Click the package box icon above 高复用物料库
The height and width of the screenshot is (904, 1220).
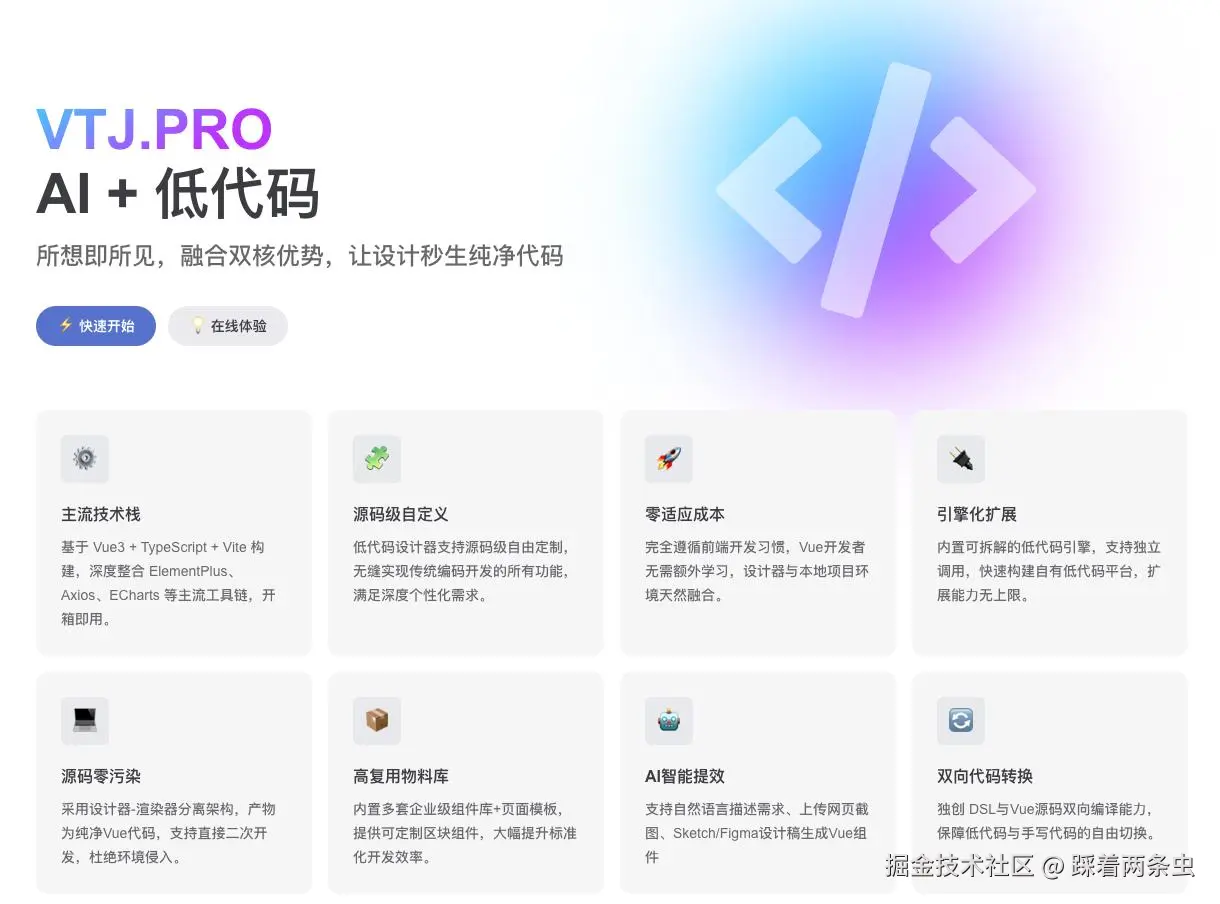(x=377, y=721)
